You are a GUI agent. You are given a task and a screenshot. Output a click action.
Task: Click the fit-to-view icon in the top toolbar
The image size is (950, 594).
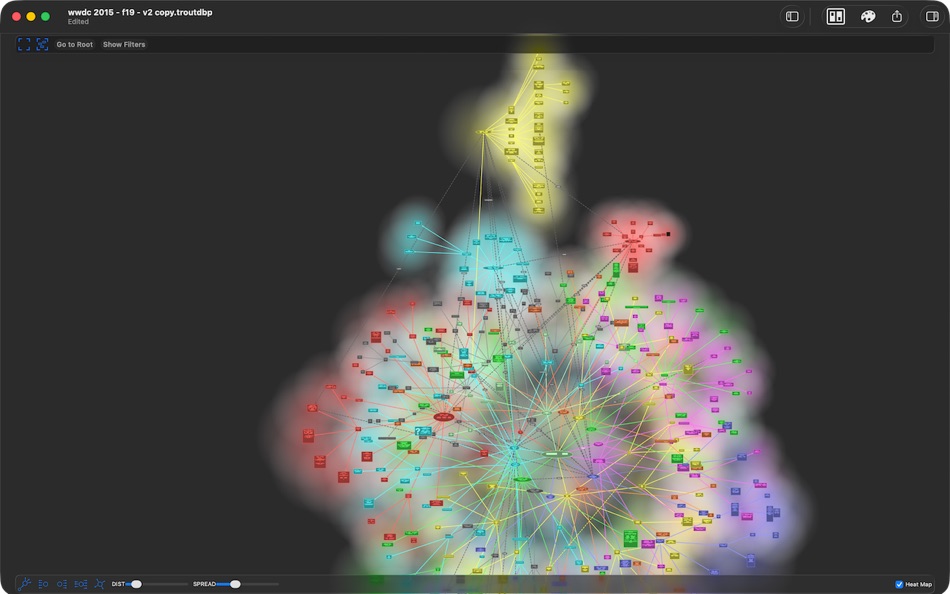[24, 44]
